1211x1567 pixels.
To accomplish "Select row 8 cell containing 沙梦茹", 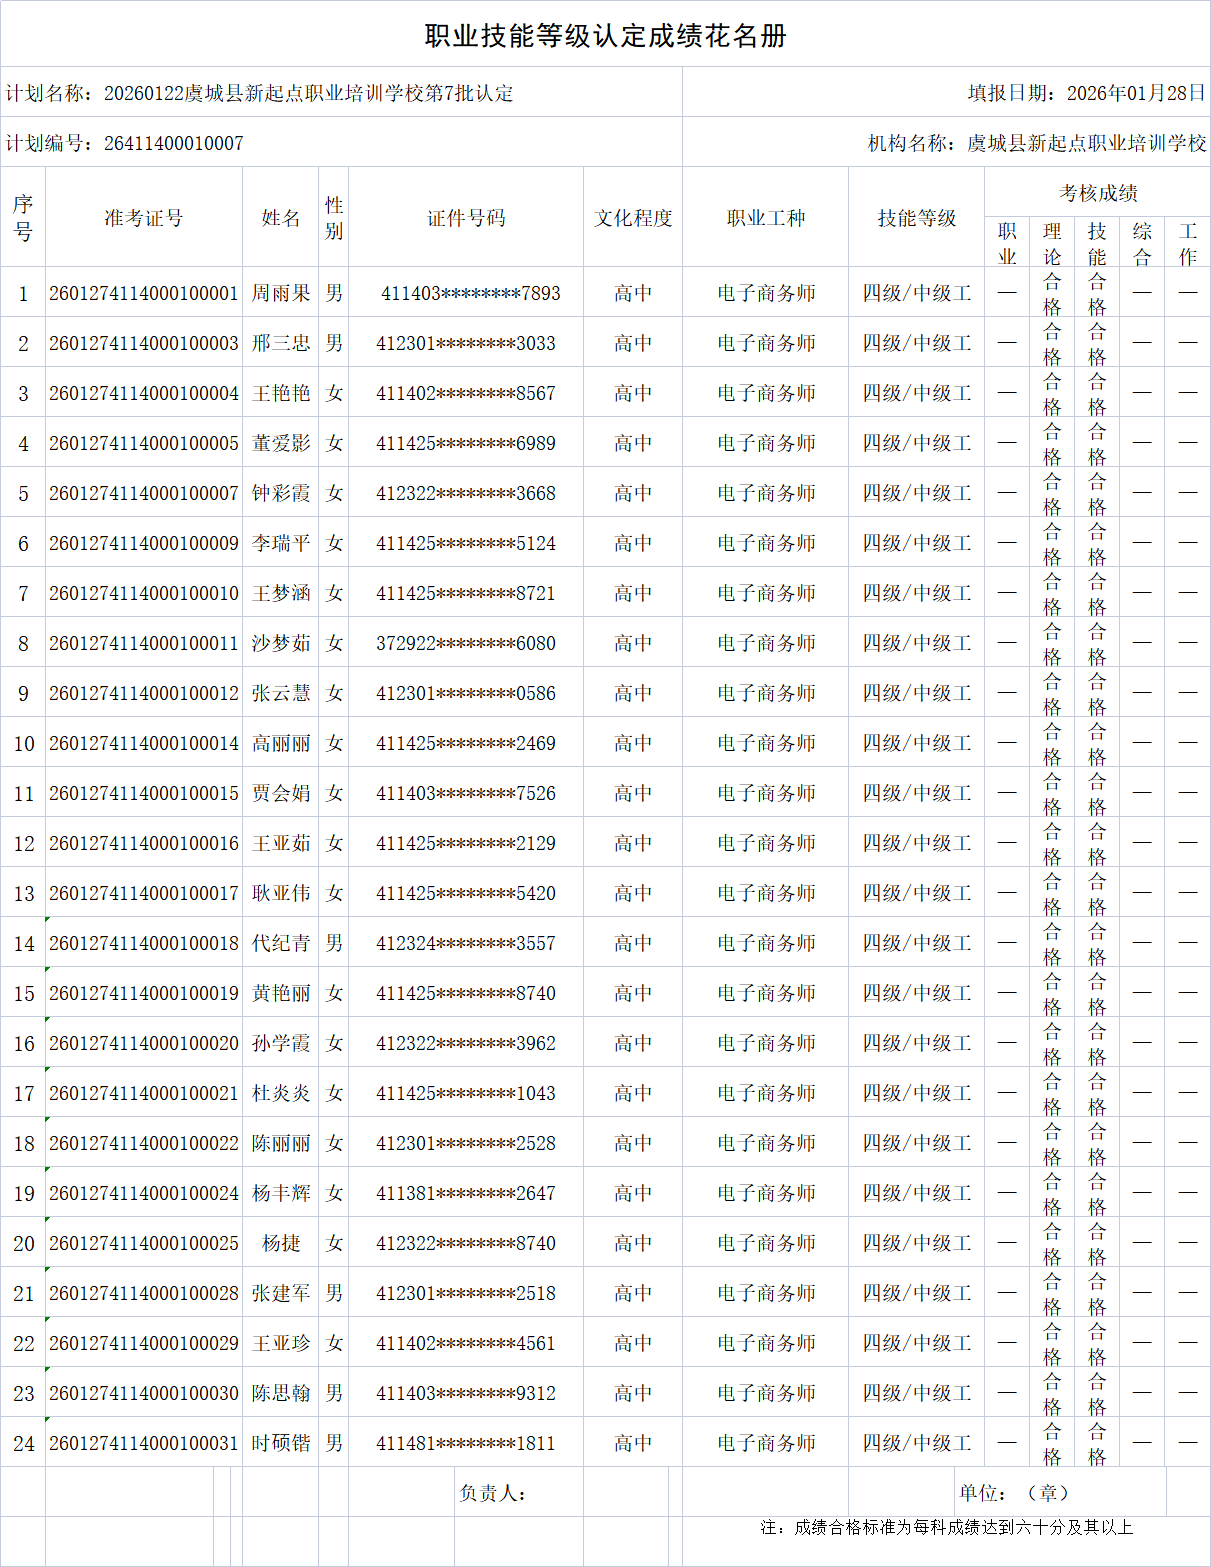I will 283,642.
